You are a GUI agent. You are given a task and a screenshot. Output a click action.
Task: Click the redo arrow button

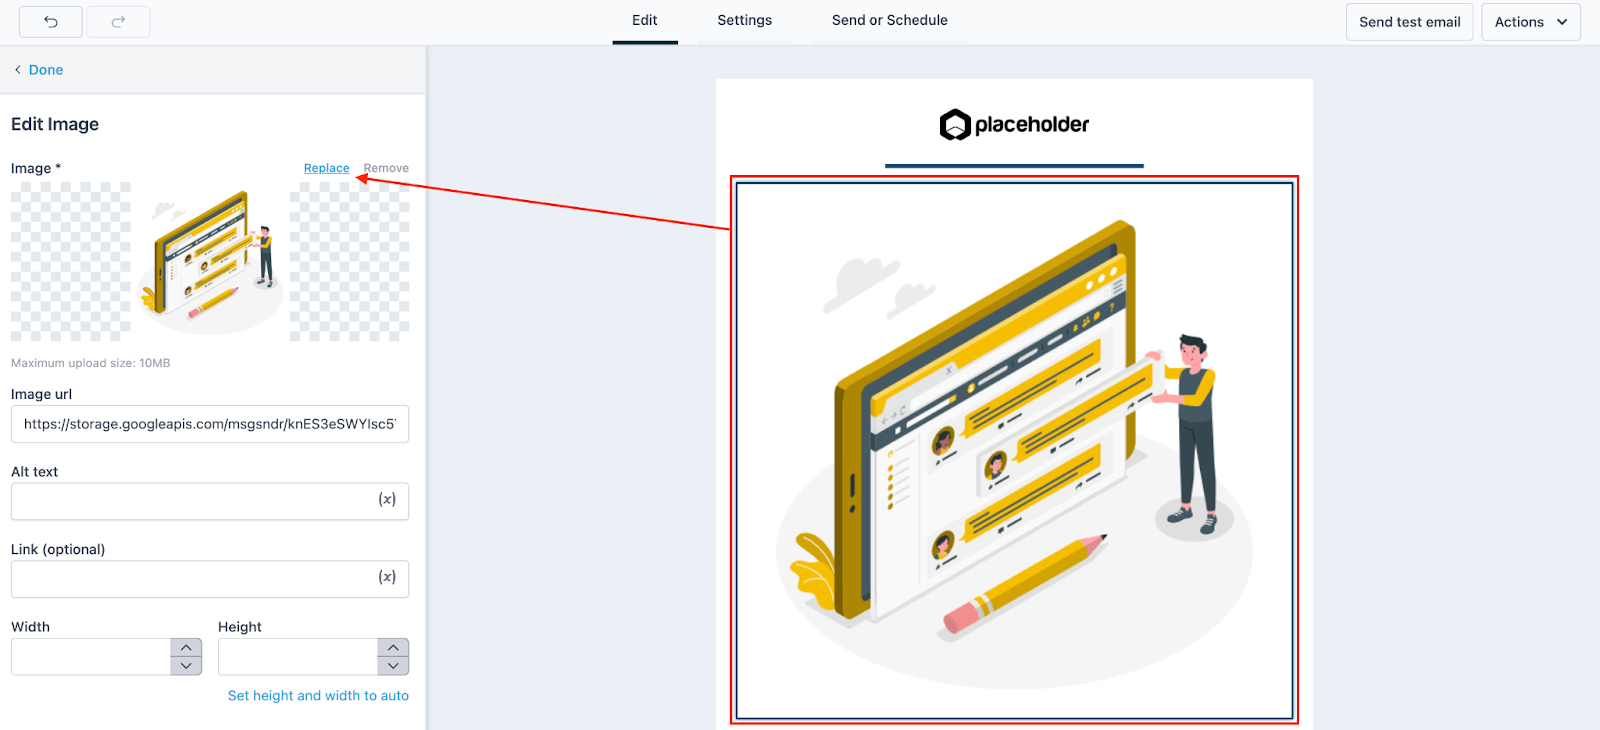(118, 22)
